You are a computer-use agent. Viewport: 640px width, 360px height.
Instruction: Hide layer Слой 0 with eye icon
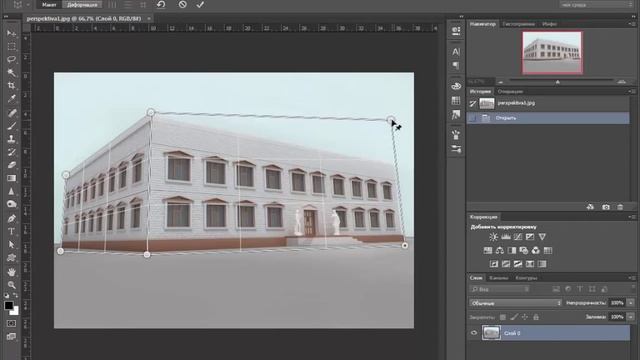[474, 333]
